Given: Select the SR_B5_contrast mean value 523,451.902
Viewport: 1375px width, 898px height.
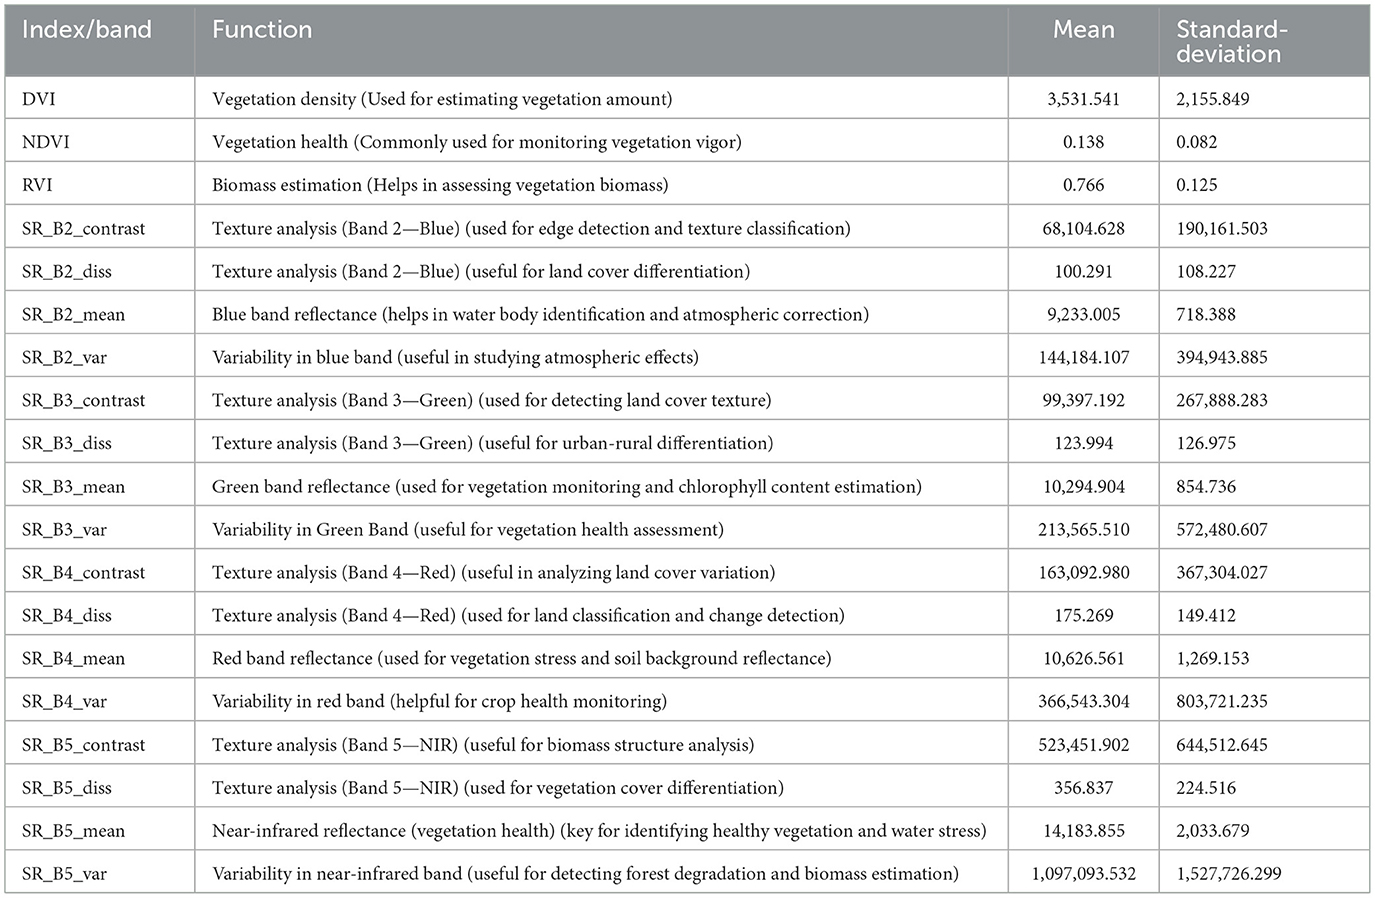Looking at the screenshot, I should (1083, 744).
